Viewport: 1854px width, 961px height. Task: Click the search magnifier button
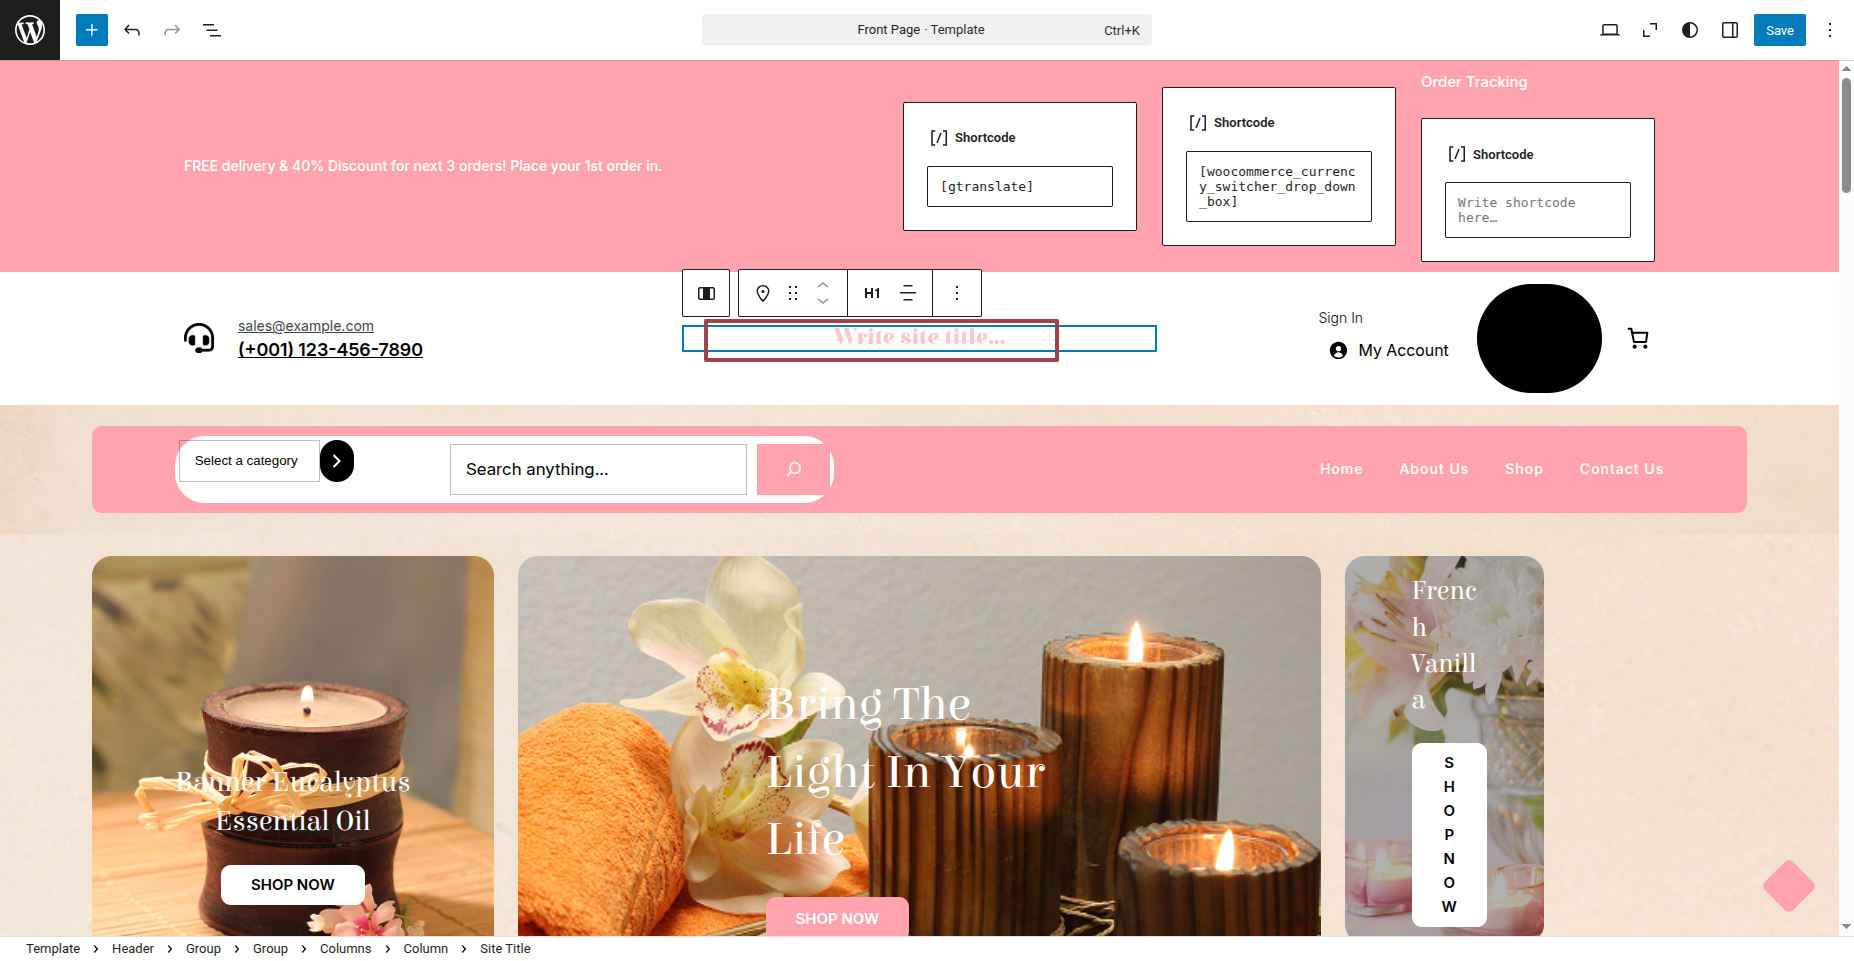tap(794, 469)
